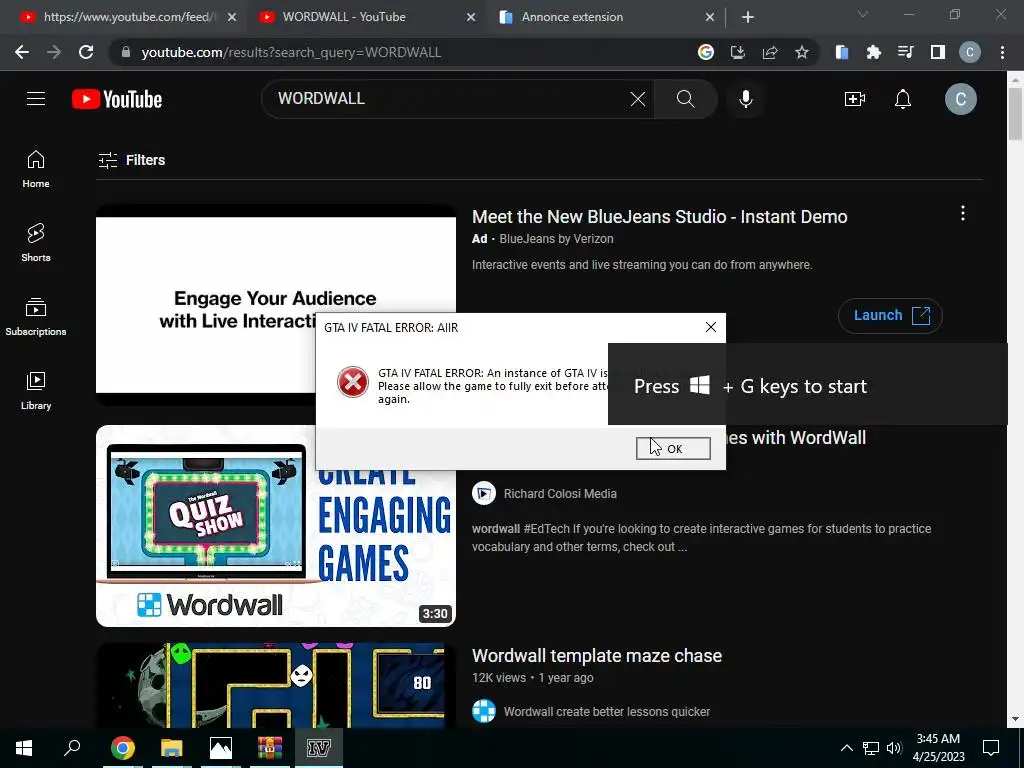Open the notifications bell
Image resolution: width=1024 pixels, height=768 pixels.
pyautogui.click(x=903, y=99)
